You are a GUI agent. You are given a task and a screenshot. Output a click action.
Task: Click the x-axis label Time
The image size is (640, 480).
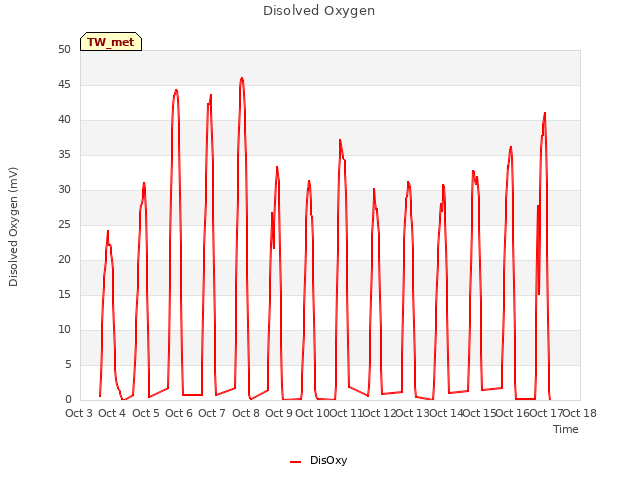point(566,429)
